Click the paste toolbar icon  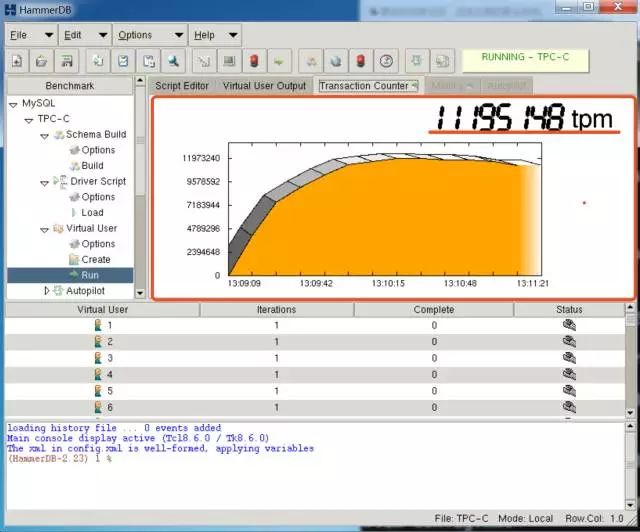pos(148,61)
